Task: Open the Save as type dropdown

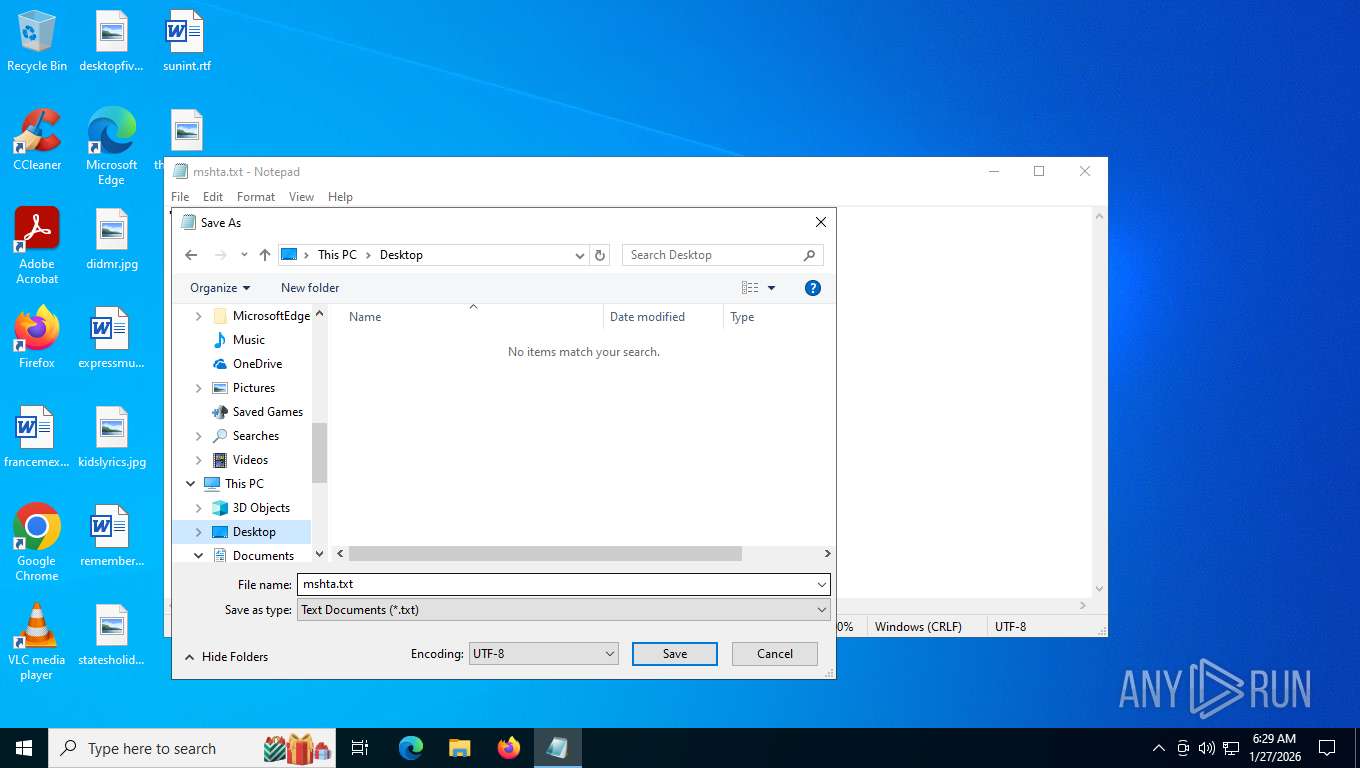Action: click(x=564, y=610)
